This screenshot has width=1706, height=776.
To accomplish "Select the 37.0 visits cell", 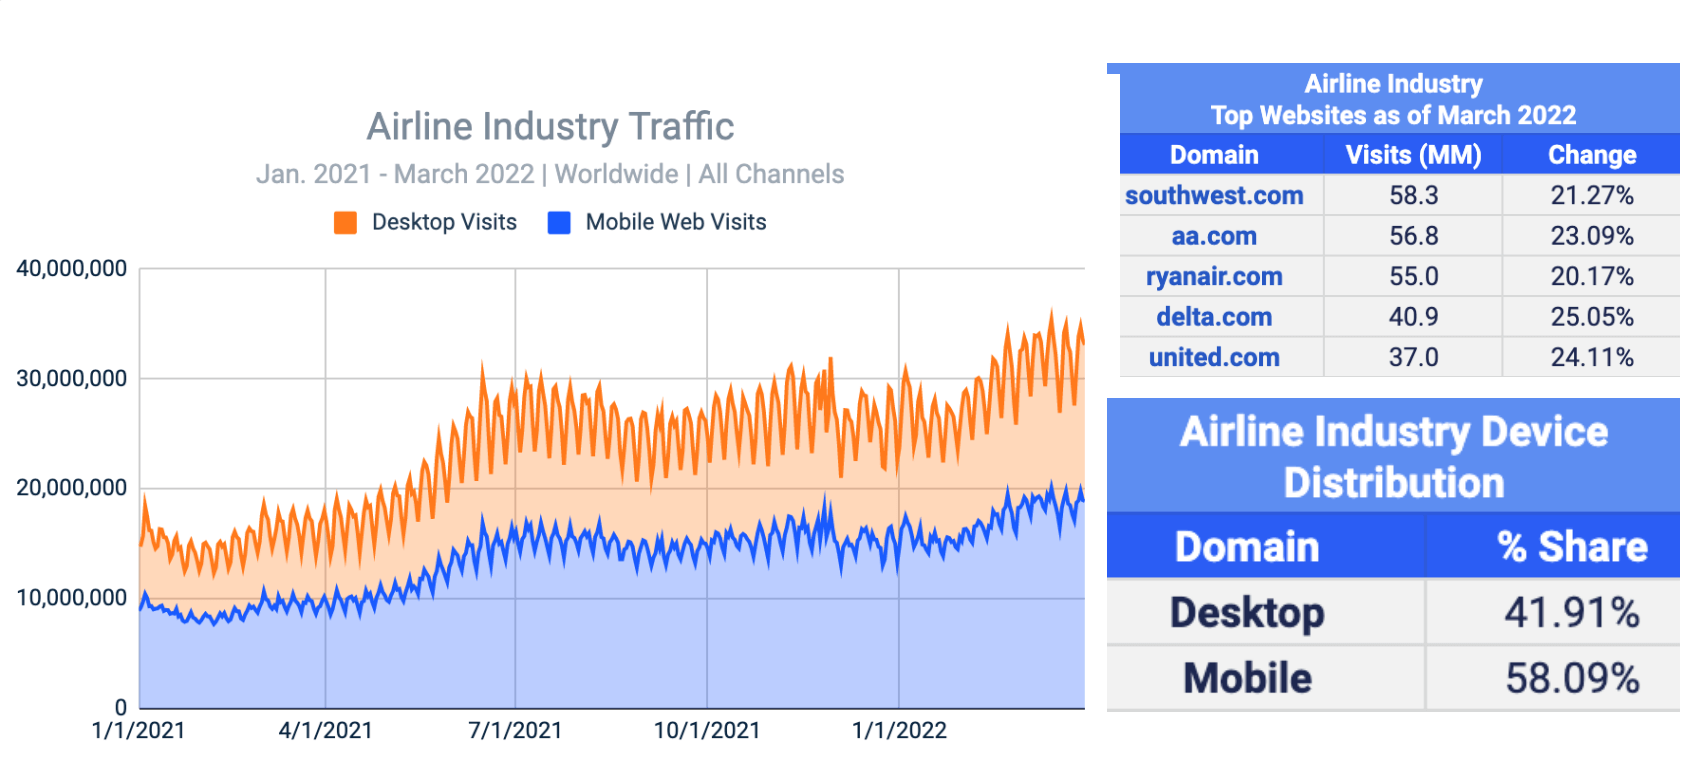I will (x=1413, y=357).
